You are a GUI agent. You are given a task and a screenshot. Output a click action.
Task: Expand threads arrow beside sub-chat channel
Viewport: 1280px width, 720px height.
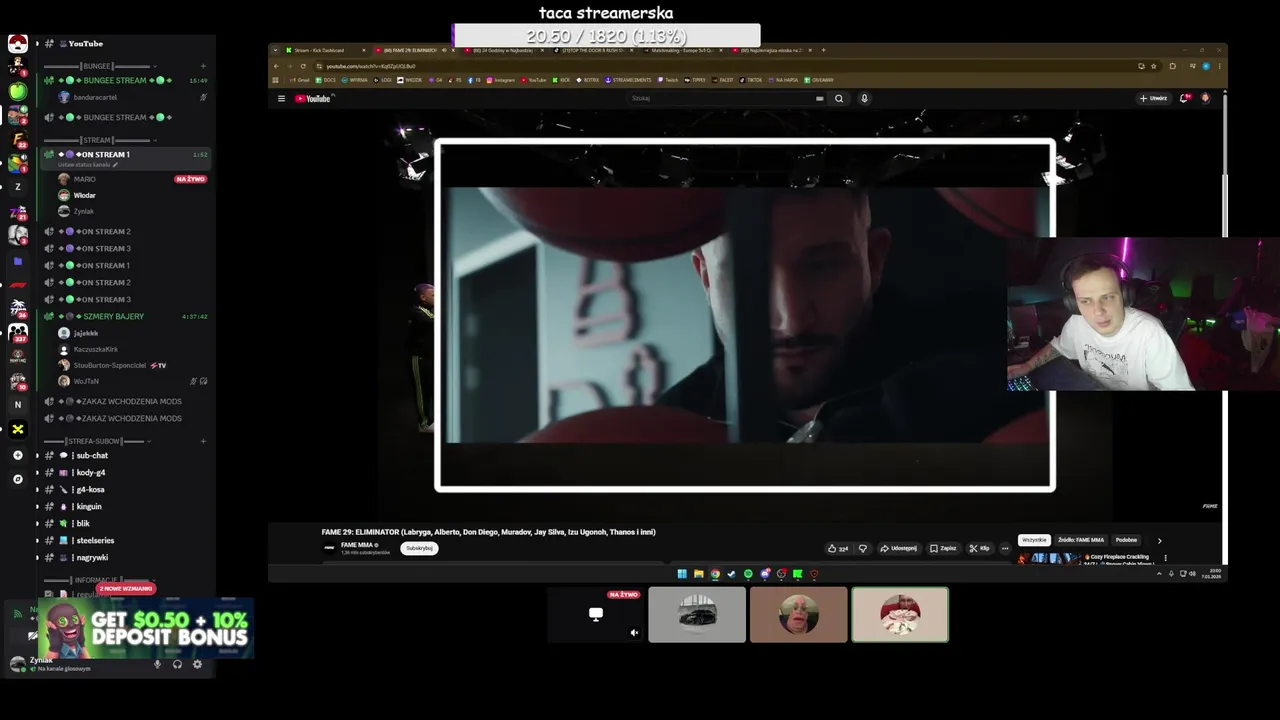pyautogui.click(x=37, y=456)
